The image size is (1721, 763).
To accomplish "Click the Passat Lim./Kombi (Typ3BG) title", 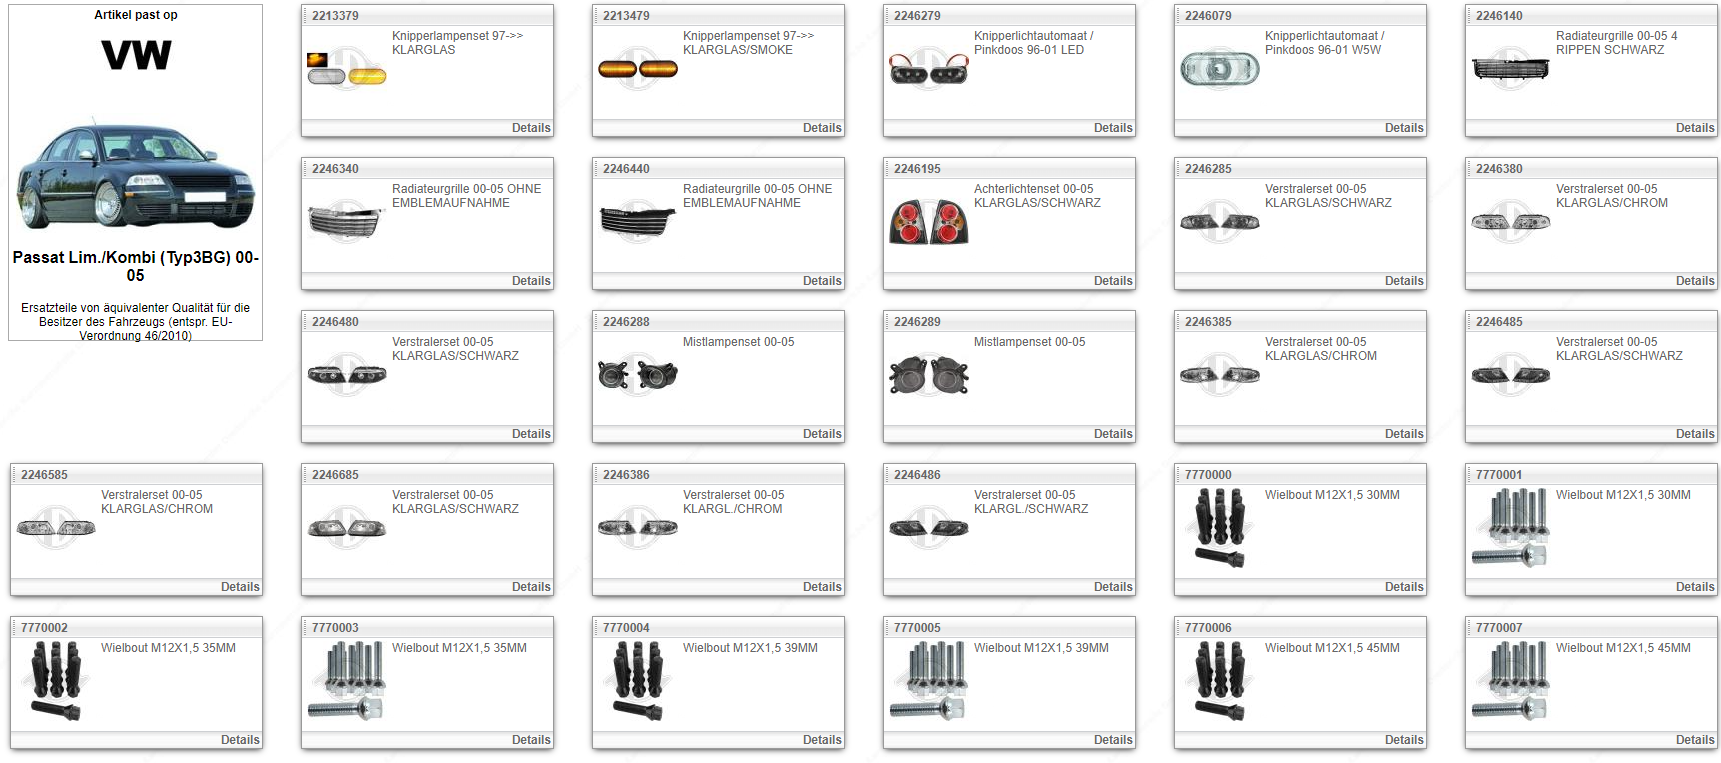I will click(135, 266).
